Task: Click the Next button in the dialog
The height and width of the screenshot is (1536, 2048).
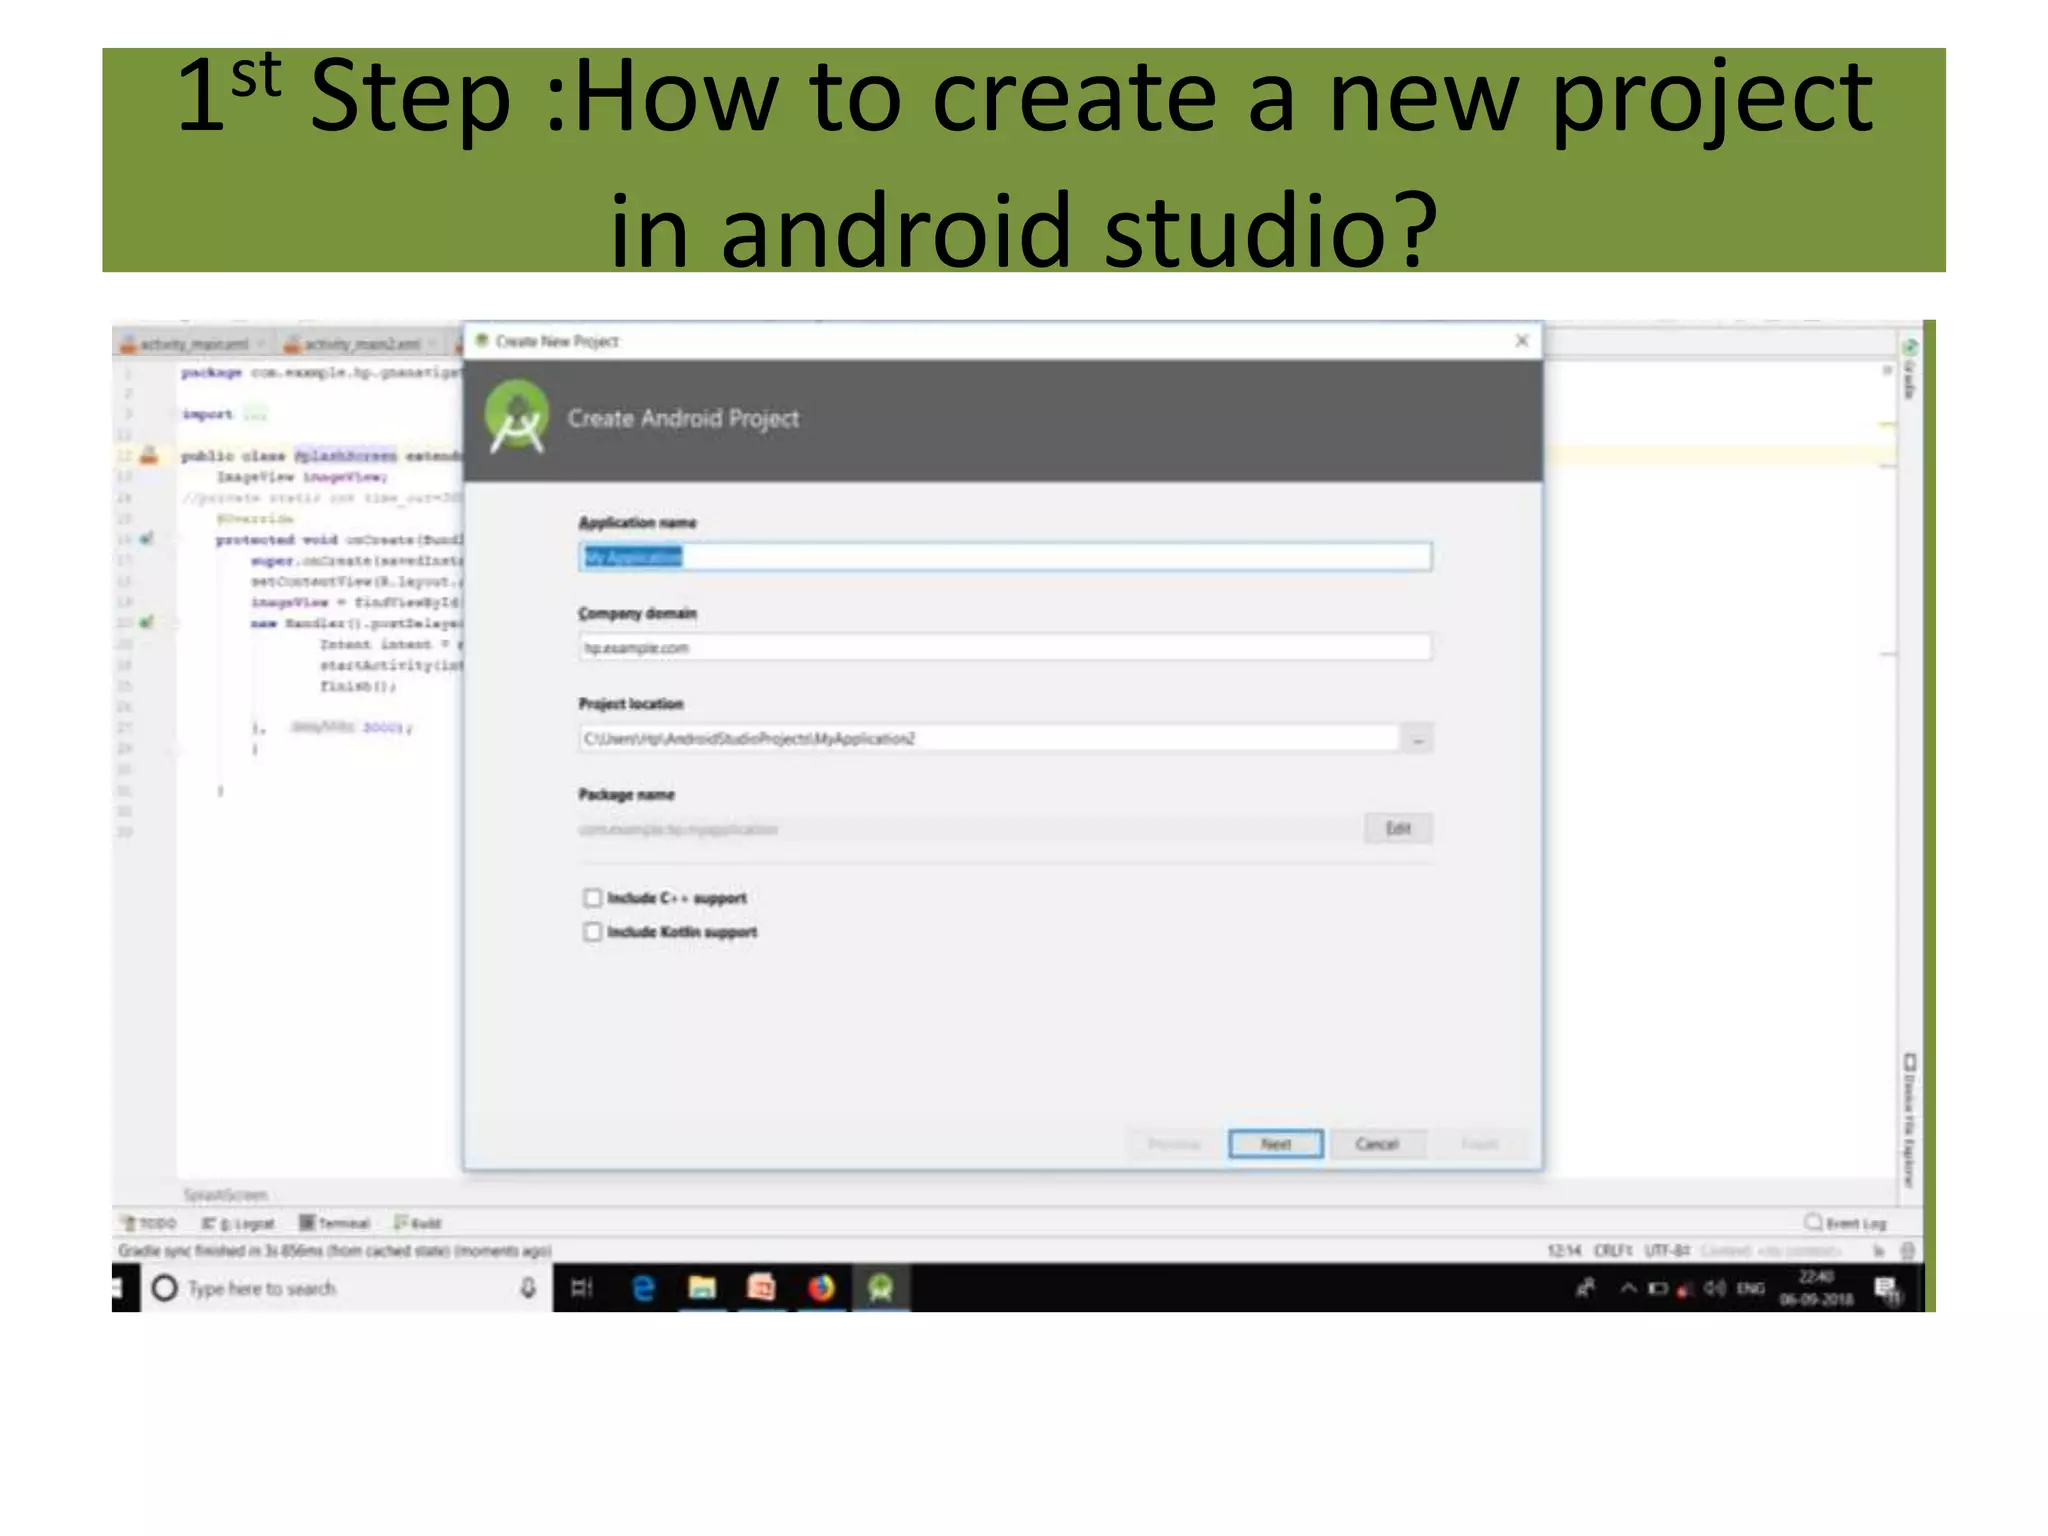Action: pos(1275,1143)
